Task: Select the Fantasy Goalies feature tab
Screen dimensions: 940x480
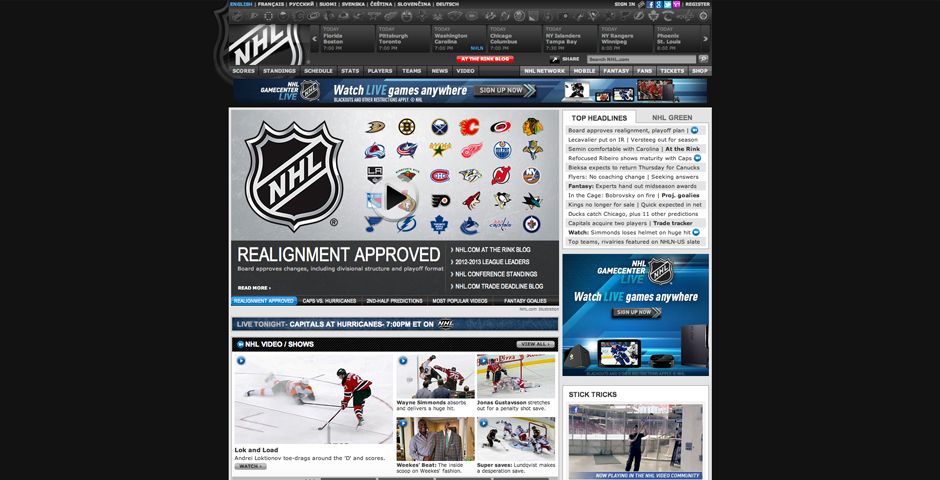Action: (x=525, y=301)
